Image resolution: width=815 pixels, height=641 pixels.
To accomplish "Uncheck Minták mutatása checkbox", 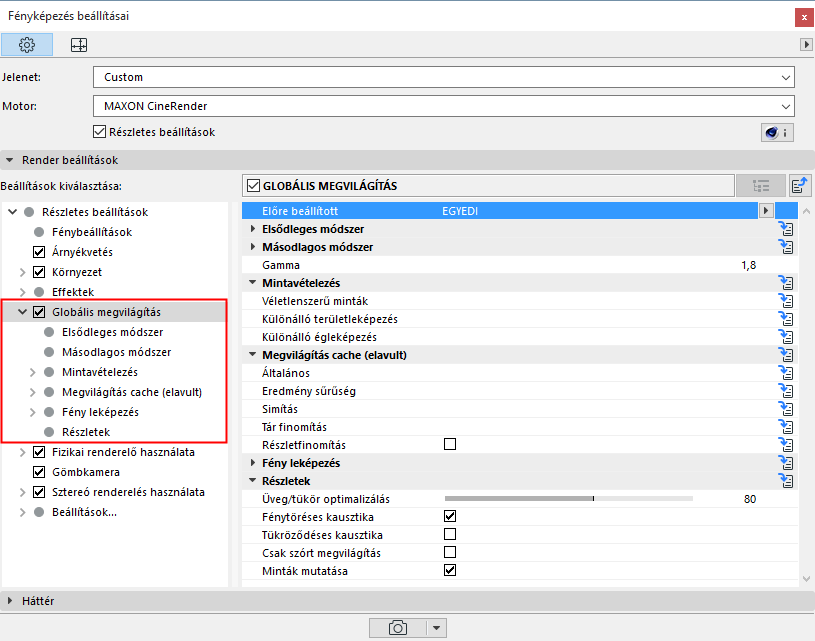I will 450,570.
